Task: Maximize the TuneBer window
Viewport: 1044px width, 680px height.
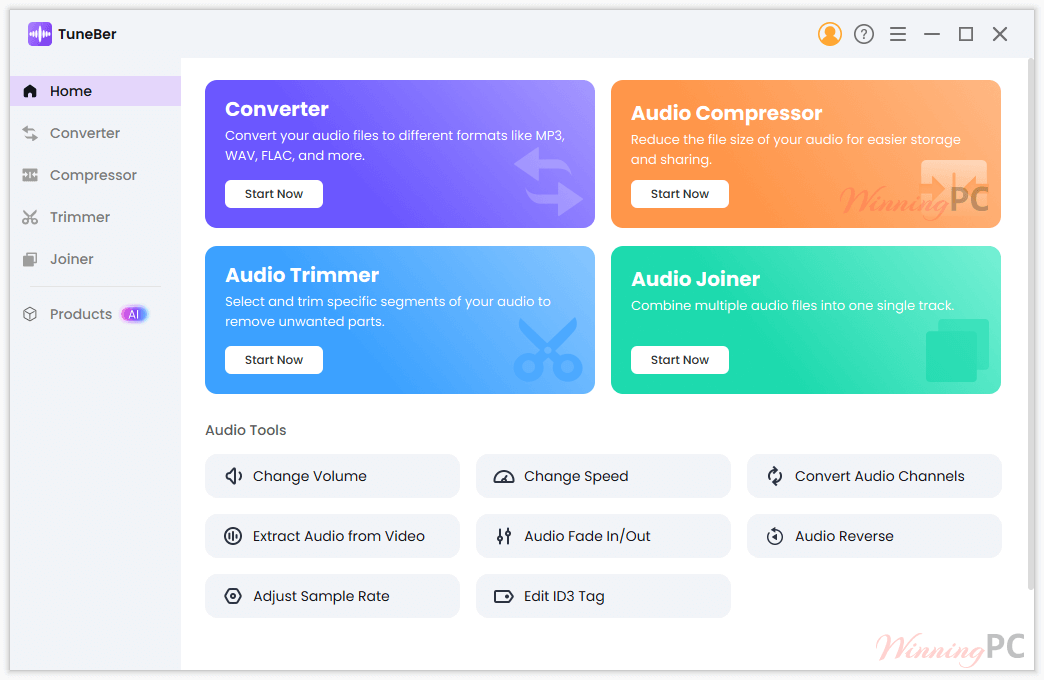Action: (966, 34)
